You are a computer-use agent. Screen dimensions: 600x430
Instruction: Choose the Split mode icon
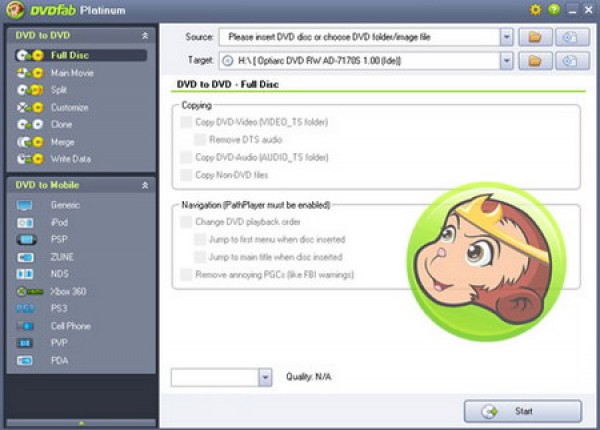31,90
